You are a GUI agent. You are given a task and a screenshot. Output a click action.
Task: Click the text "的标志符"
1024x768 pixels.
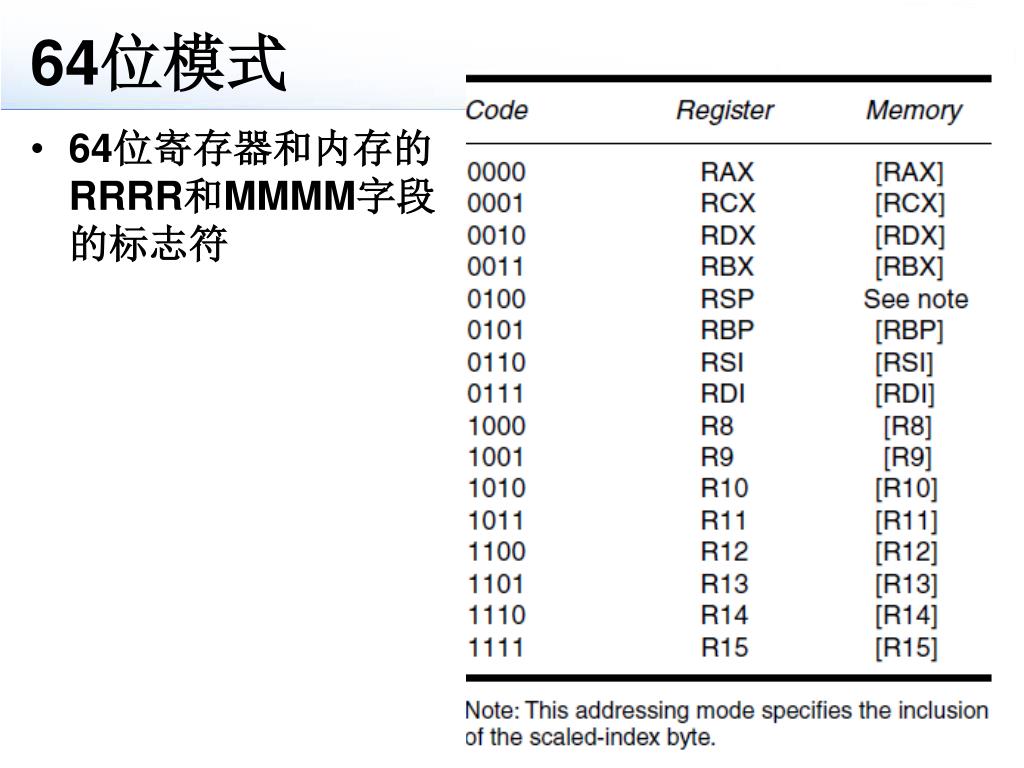(x=149, y=242)
